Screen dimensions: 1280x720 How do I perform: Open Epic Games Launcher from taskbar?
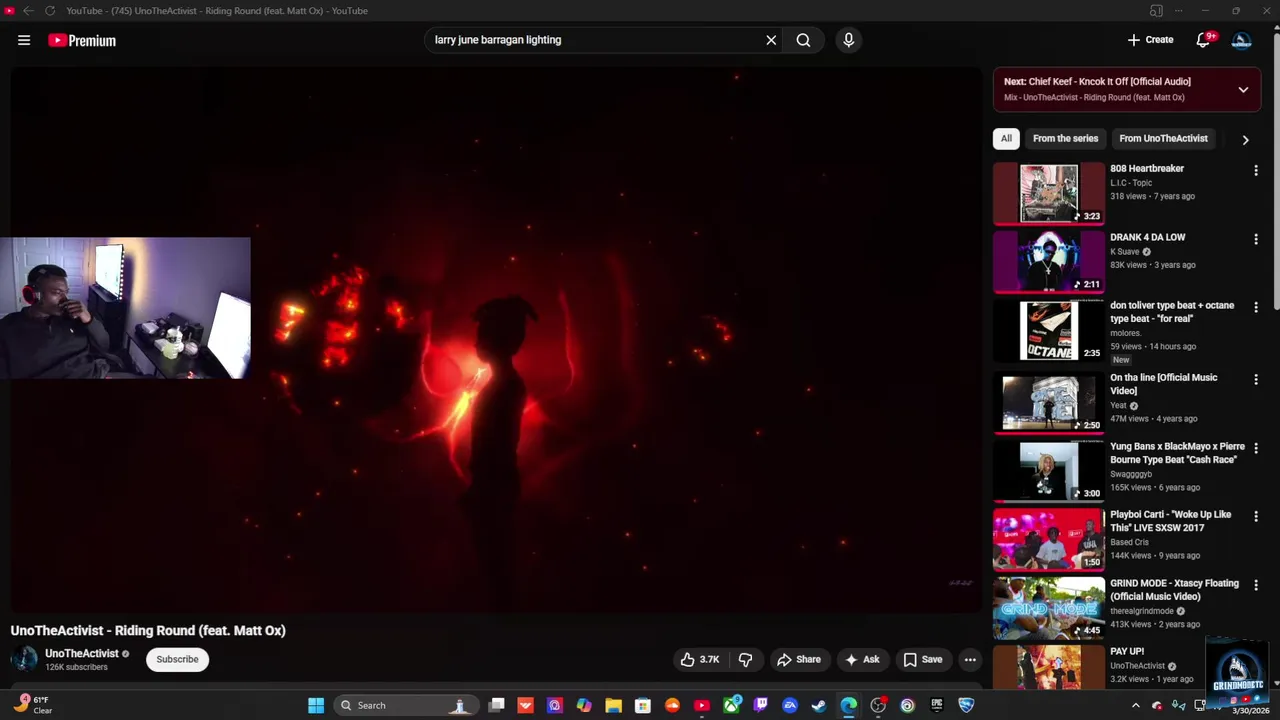click(x=936, y=705)
